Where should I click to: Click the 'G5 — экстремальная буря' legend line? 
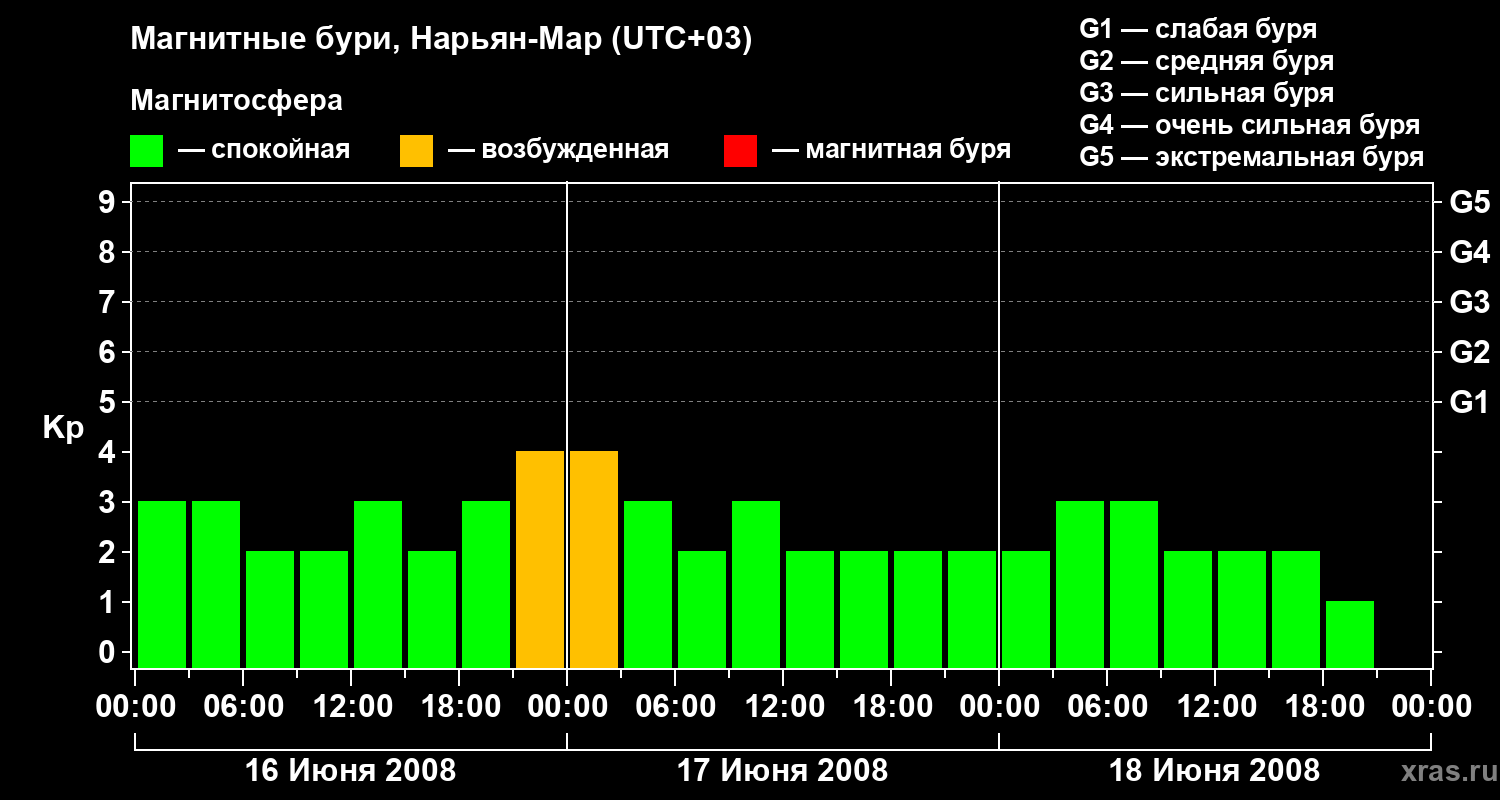(1252, 157)
